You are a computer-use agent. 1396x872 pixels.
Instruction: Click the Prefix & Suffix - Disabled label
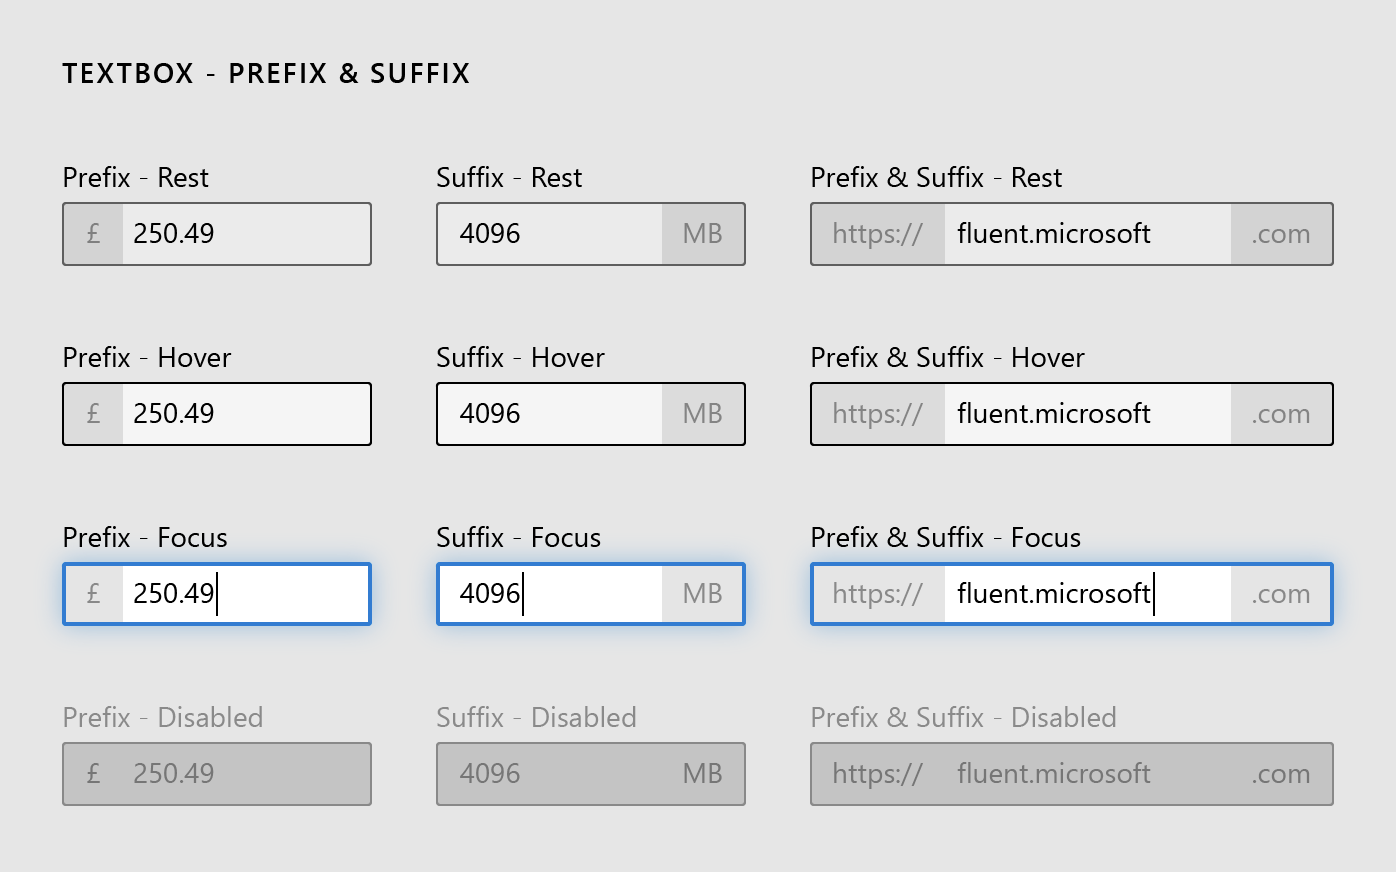963,717
